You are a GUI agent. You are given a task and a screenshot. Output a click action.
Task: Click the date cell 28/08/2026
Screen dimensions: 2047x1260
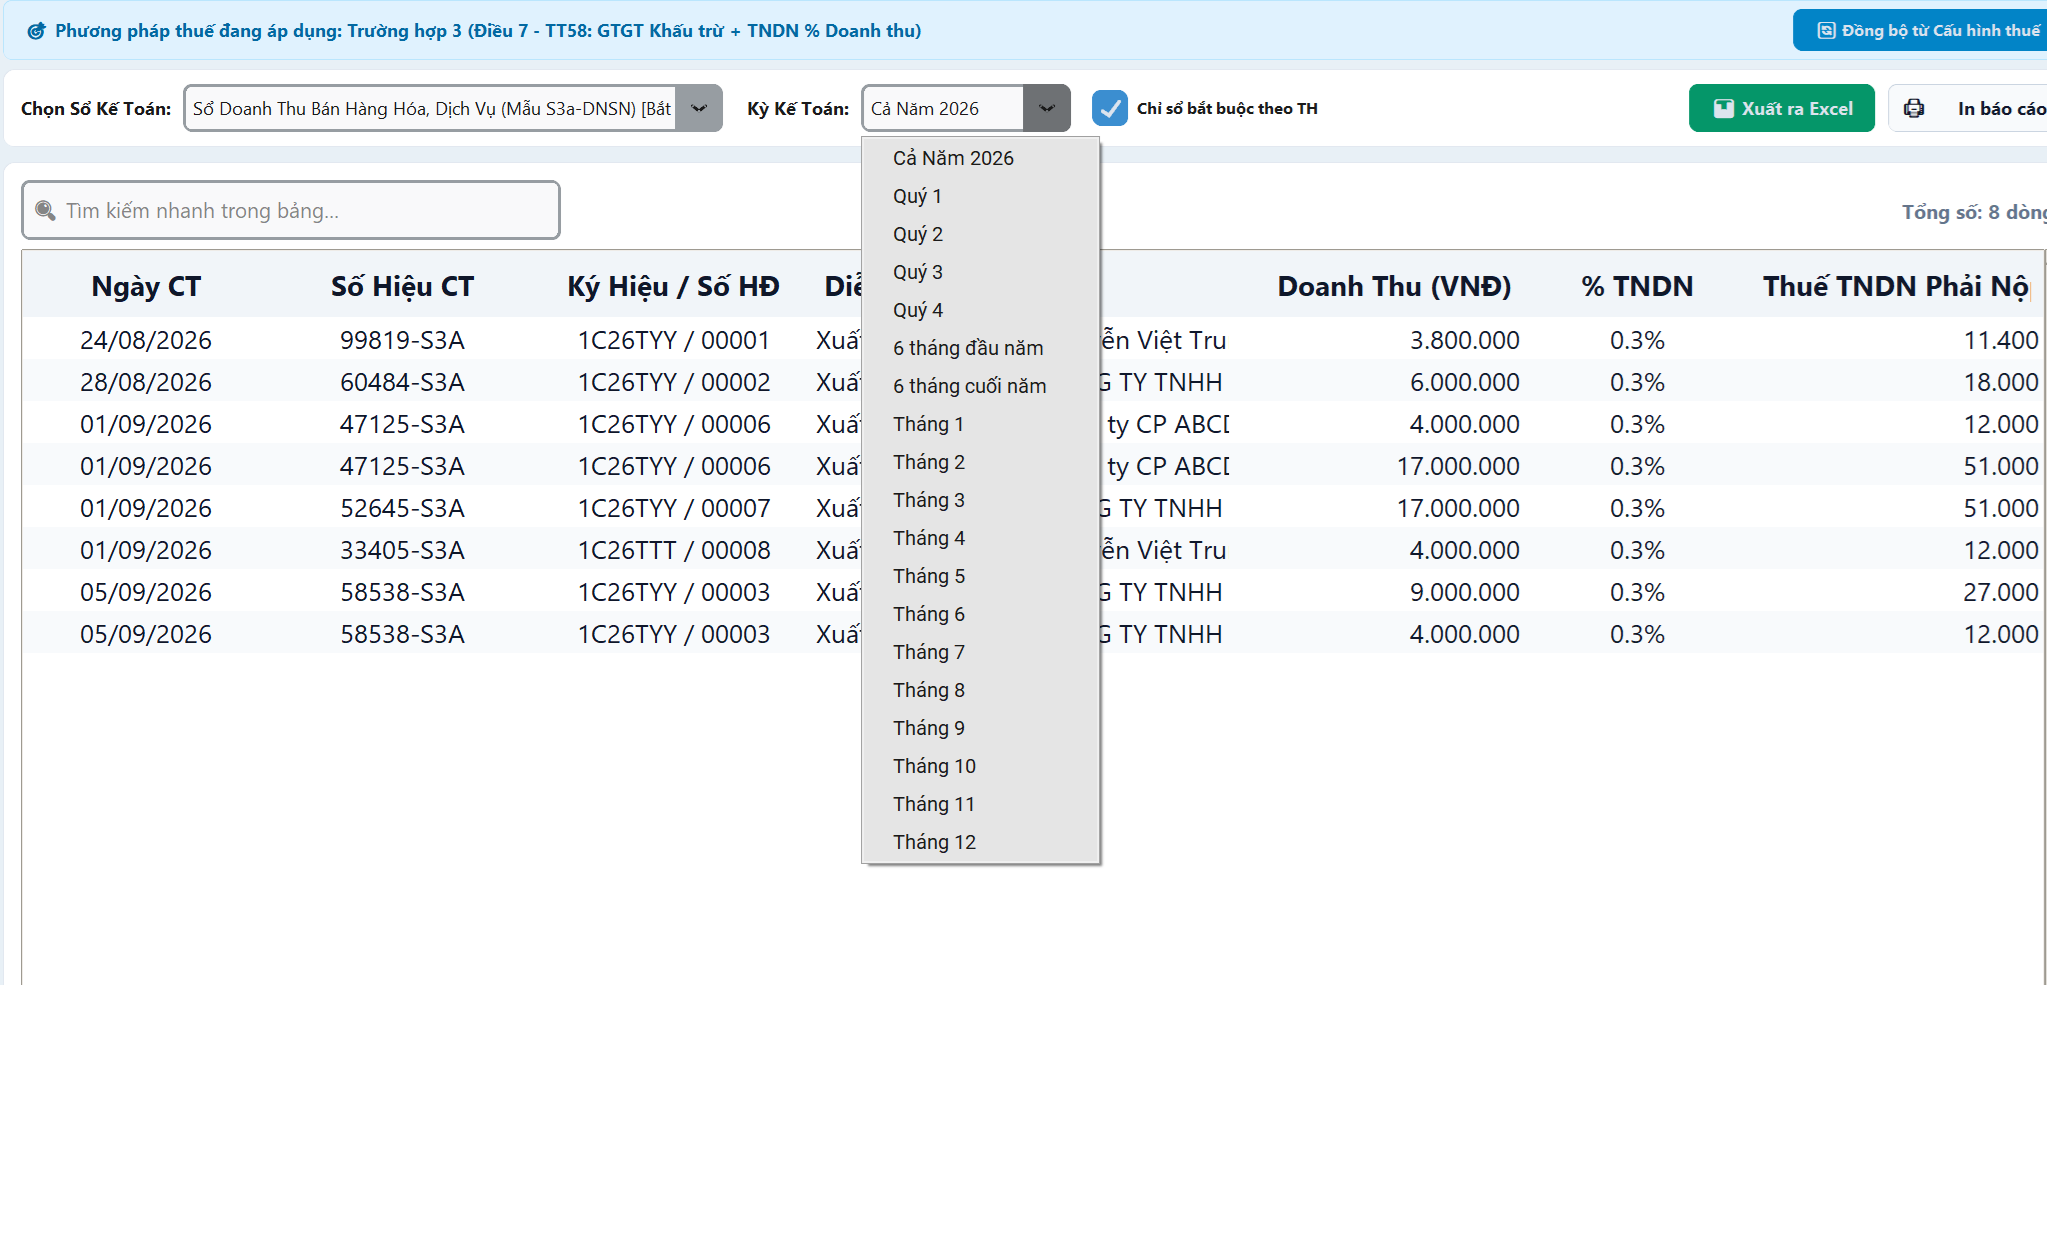coord(146,382)
